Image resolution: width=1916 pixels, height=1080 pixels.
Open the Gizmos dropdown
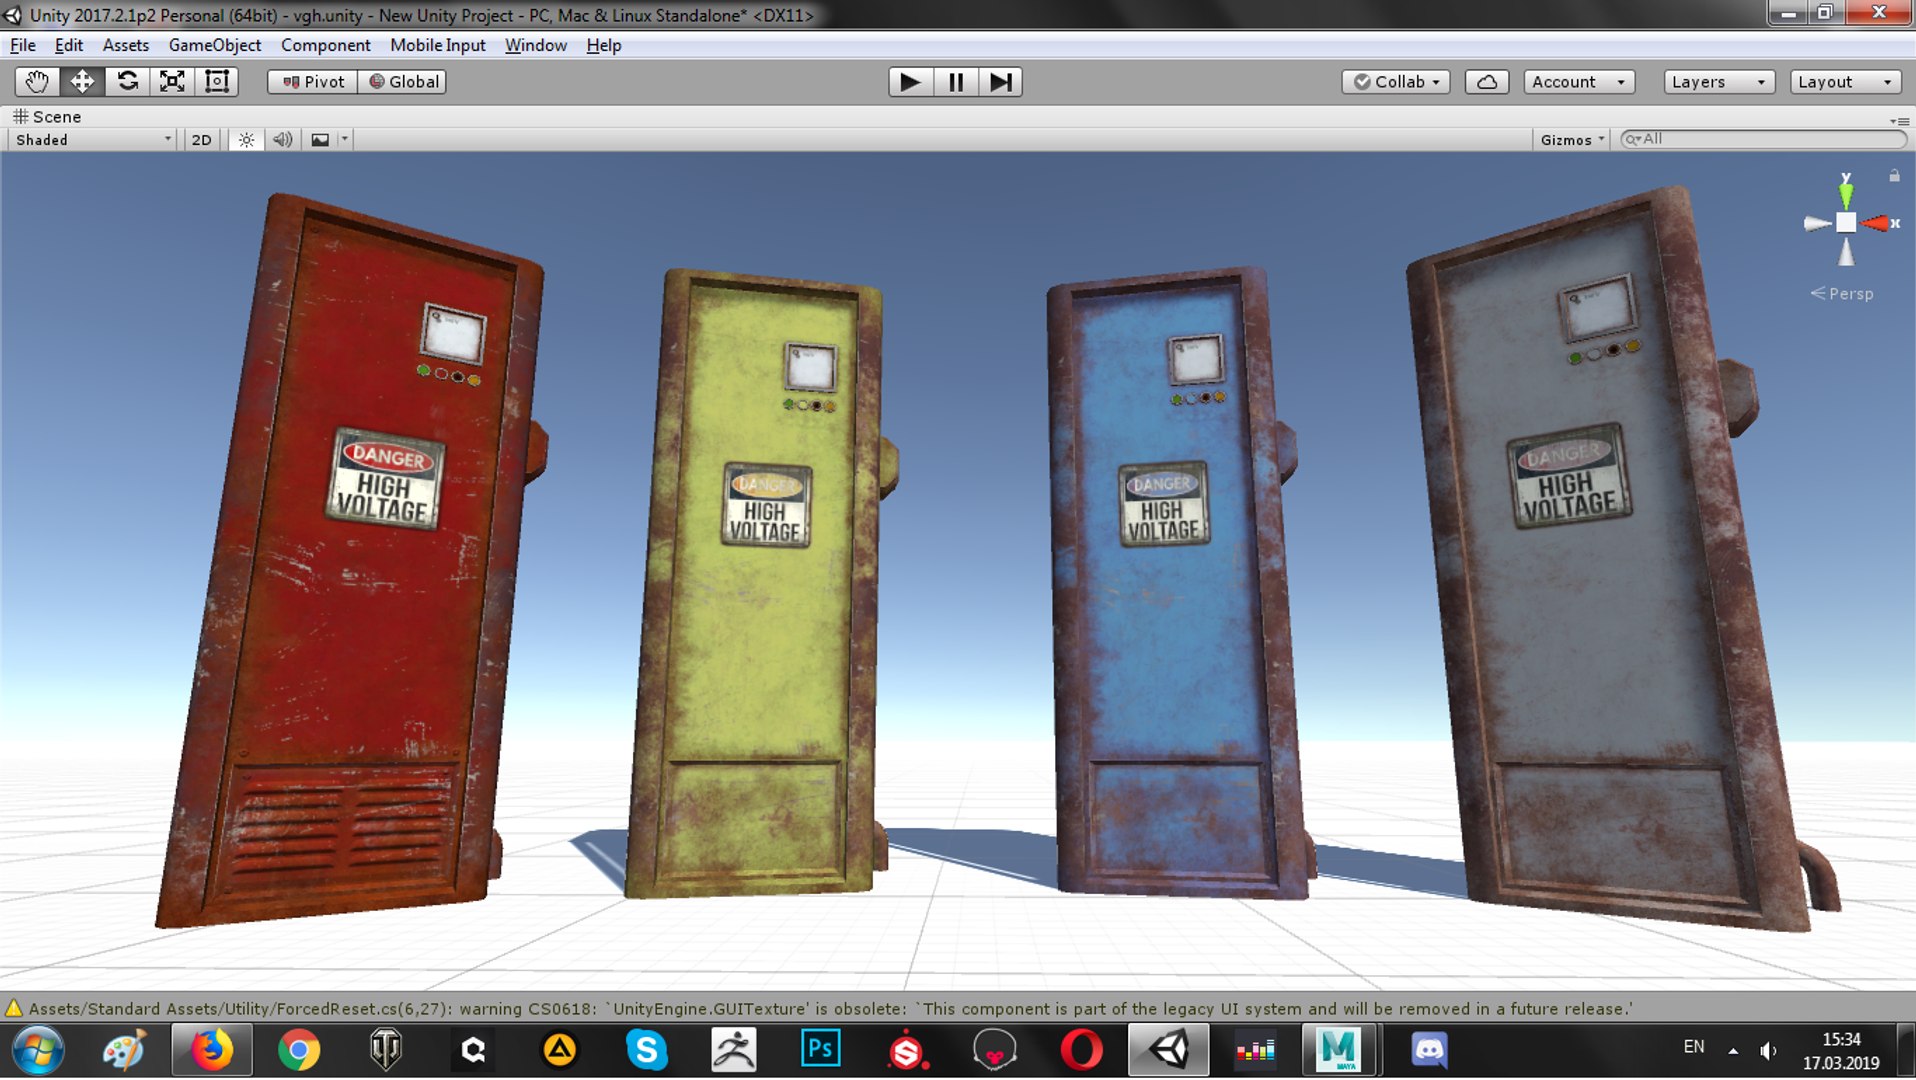(1572, 140)
